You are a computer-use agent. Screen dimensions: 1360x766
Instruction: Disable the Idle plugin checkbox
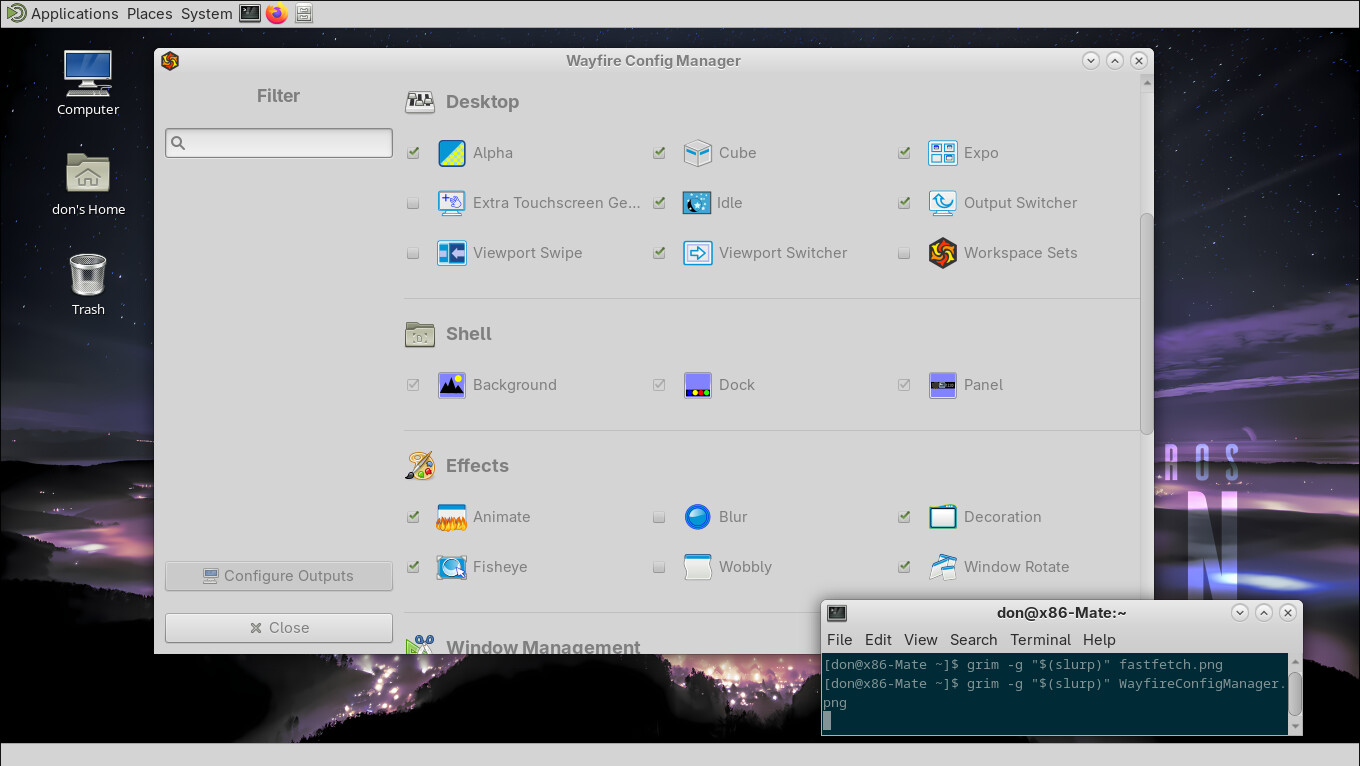[659, 203]
